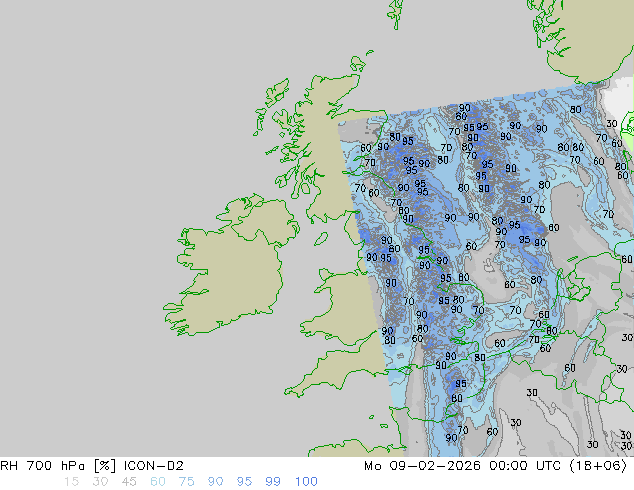634x490 pixels.
Task: Select the blue 99 legend value
Action: tap(273, 482)
